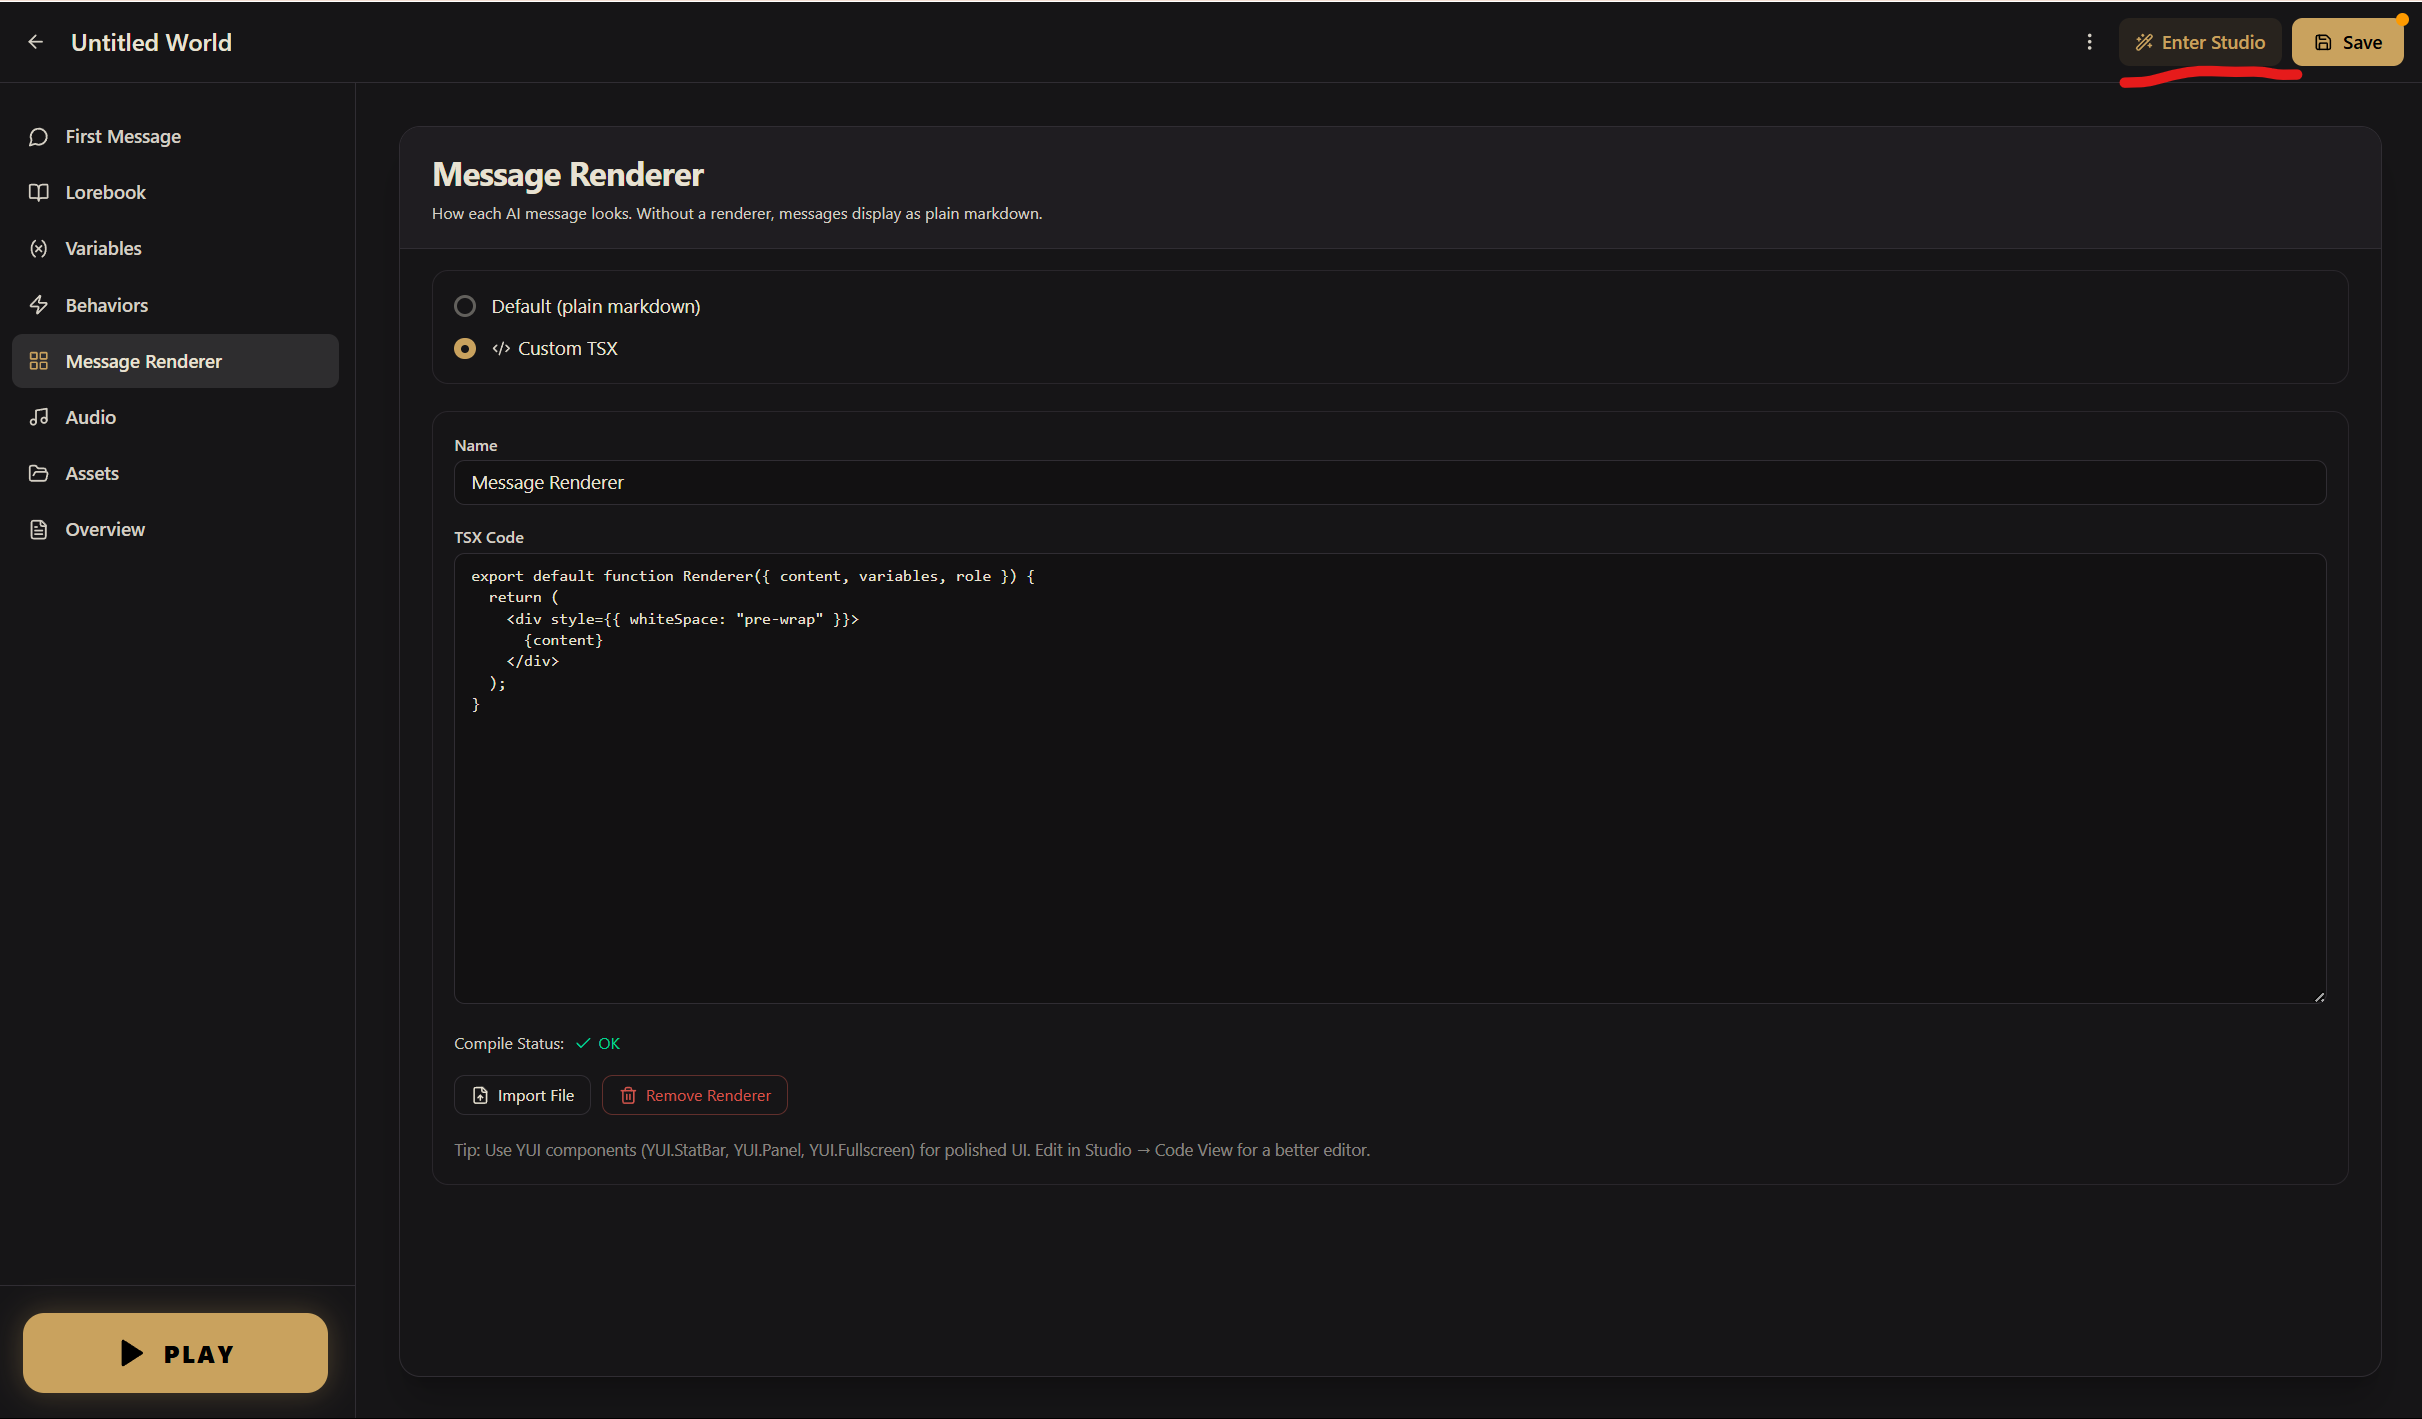Click inside the TSX Code editor
Viewport: 2422px width, 1419px height.
tap(1389, 820)
